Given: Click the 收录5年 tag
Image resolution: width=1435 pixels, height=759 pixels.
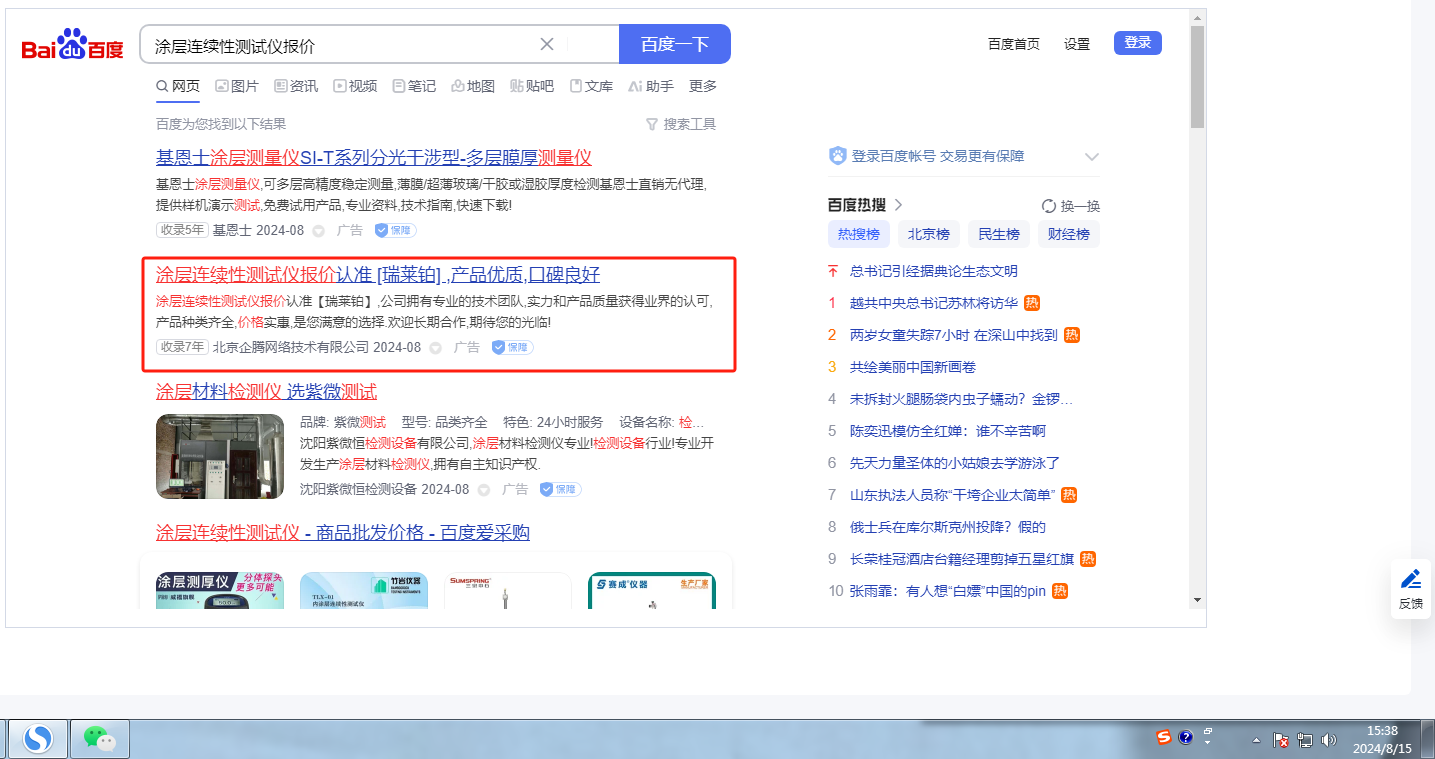Looking at the screenshot, I should click(x=182, y=230).
